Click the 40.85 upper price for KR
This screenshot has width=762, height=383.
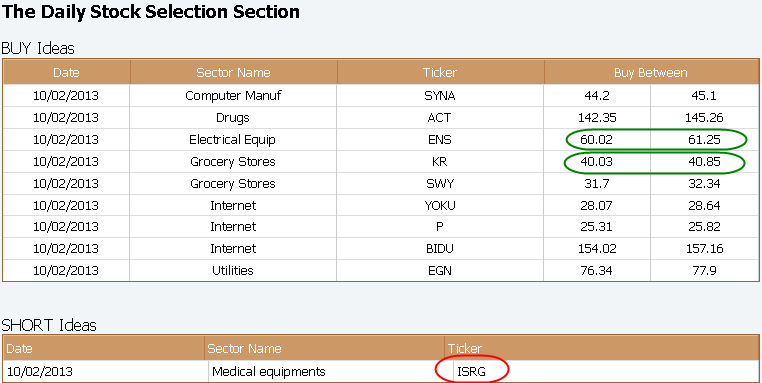pos(705,161)
